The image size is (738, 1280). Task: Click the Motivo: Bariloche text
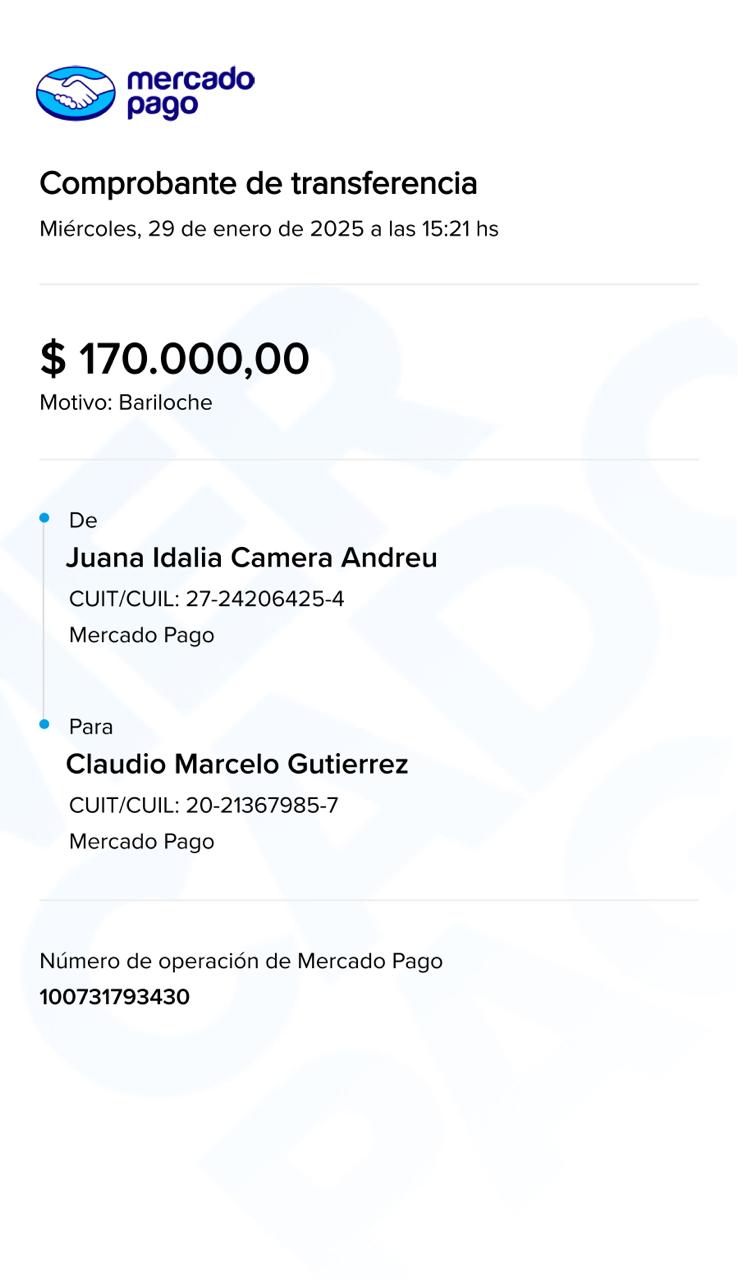pyautogui.click(x=126, y=403)
